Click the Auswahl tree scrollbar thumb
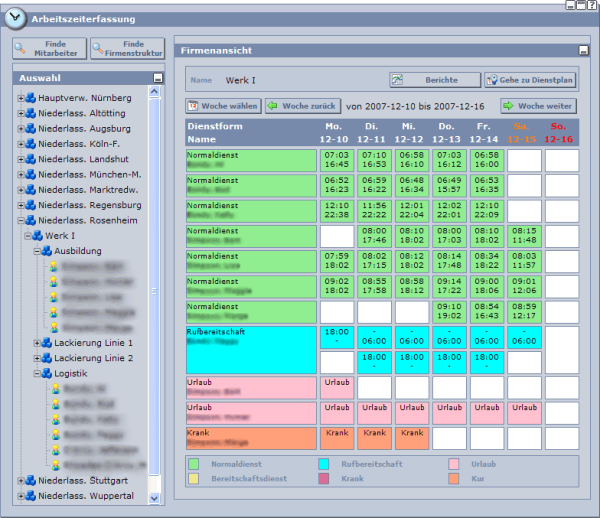 tap(154, 286)
